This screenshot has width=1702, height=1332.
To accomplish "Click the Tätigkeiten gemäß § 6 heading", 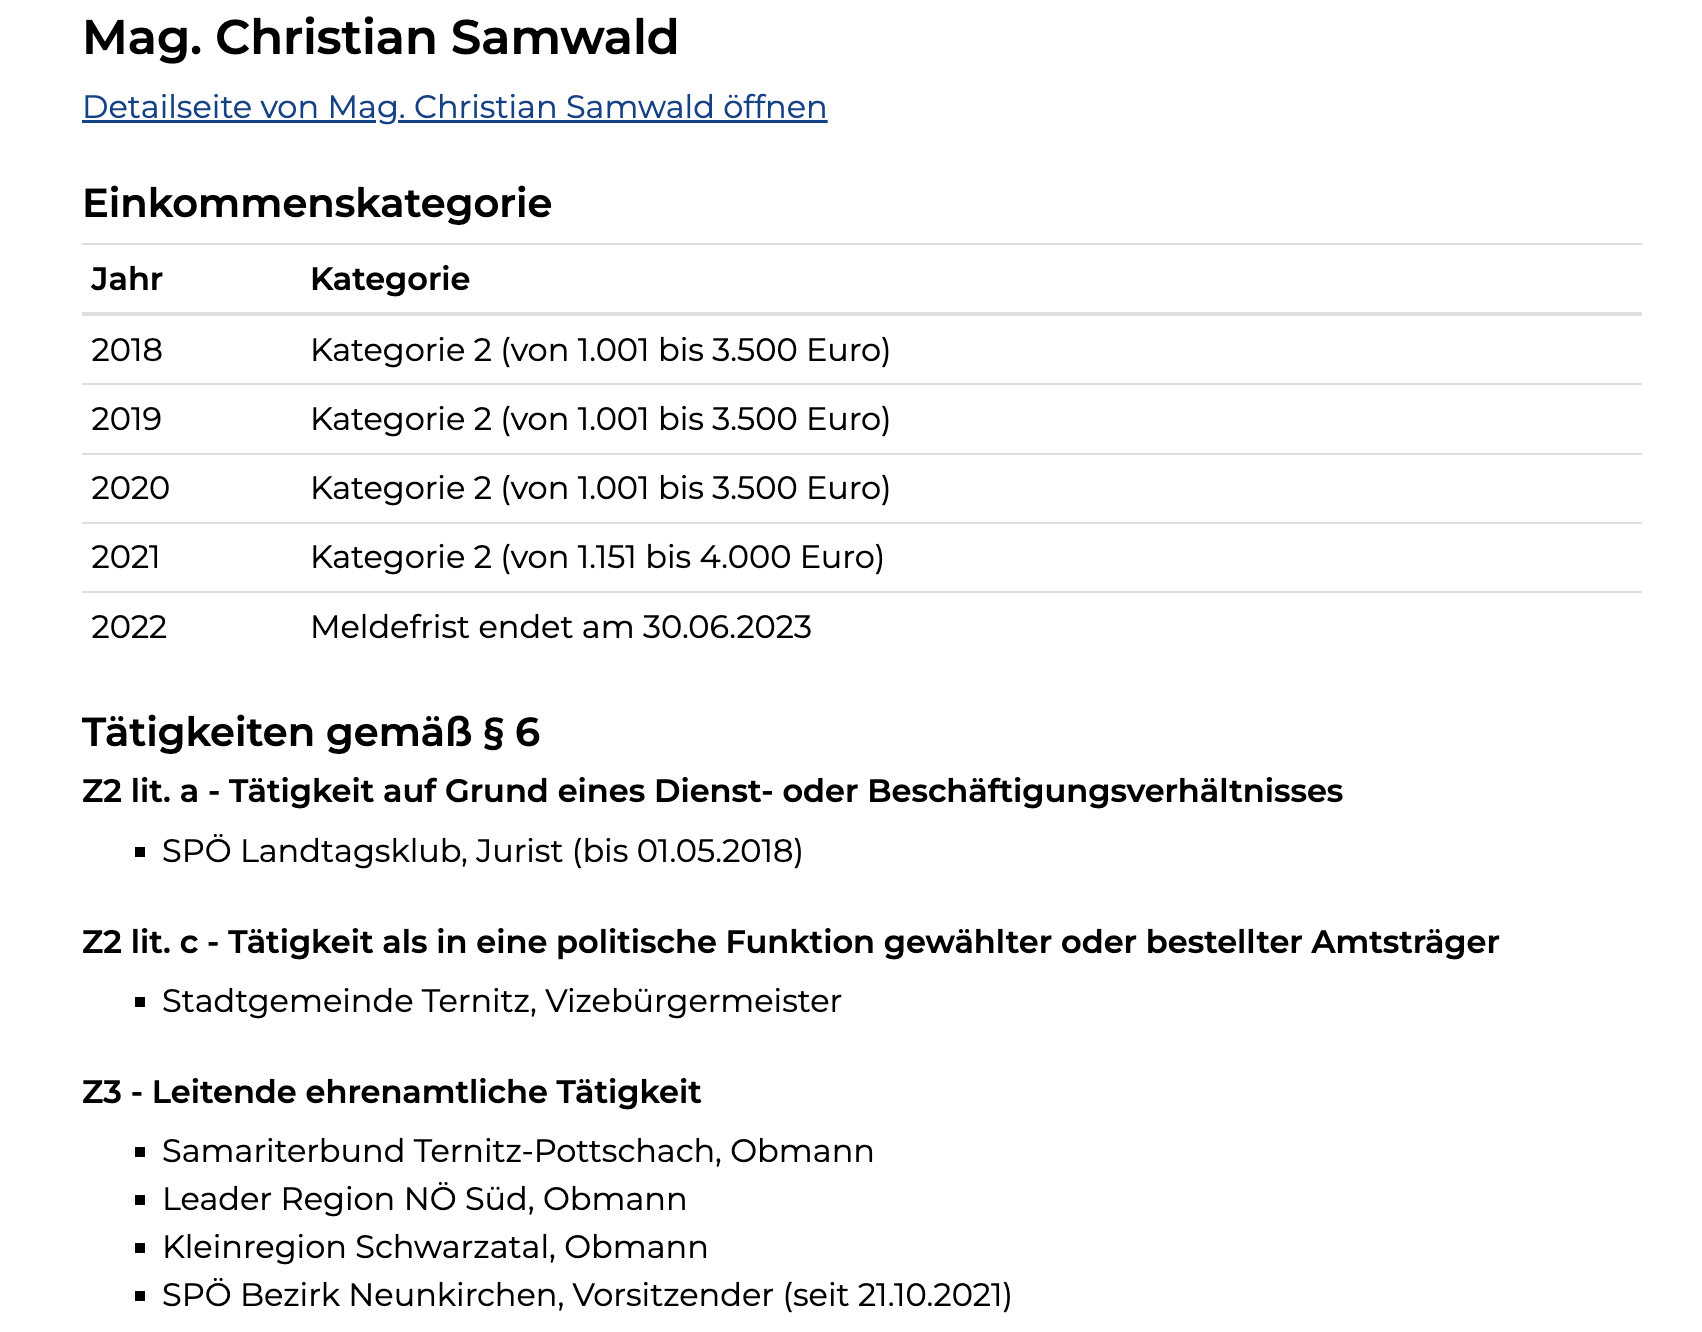I will 311,732.
